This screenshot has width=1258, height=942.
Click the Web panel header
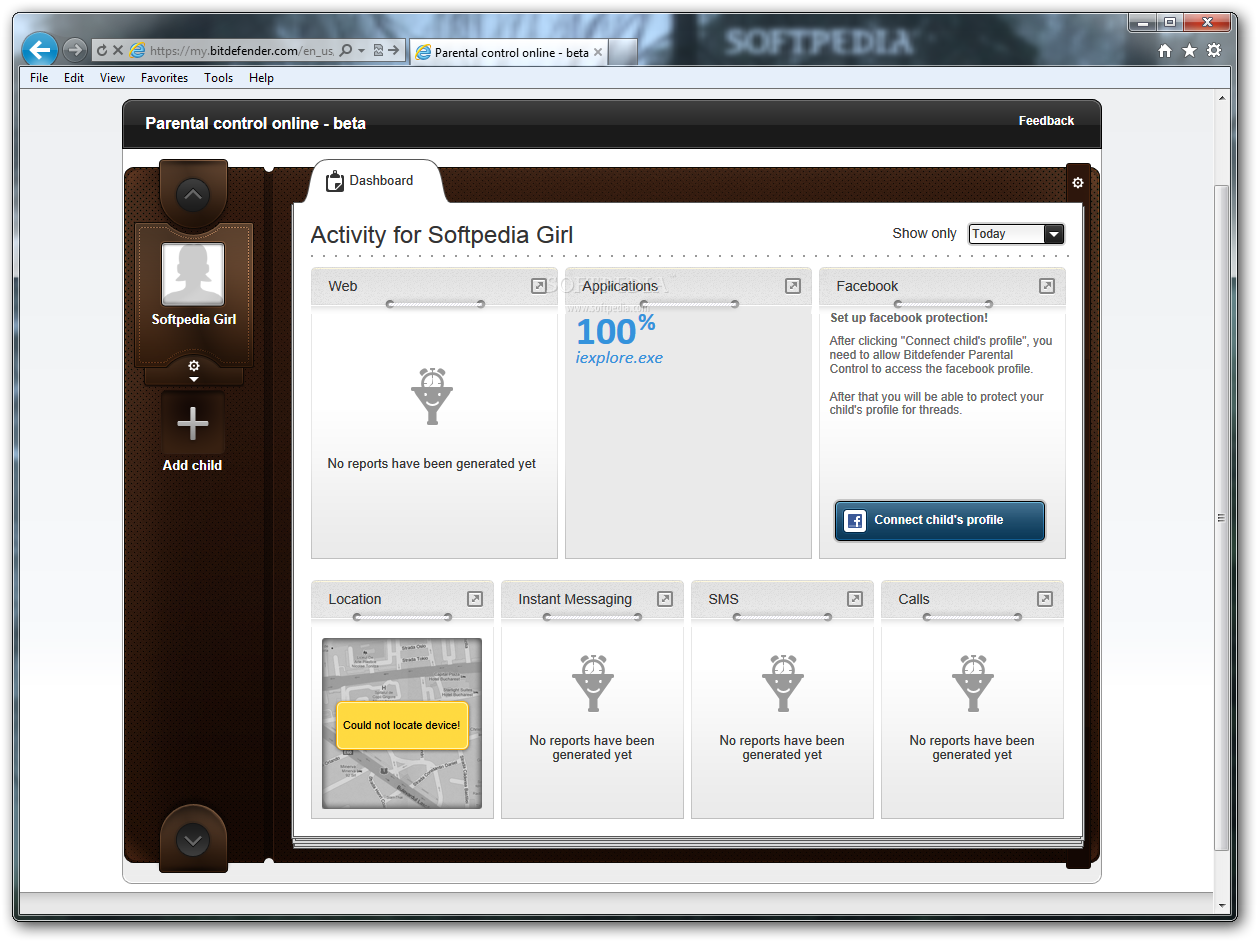pyautogui.click(x=434, y=286)
